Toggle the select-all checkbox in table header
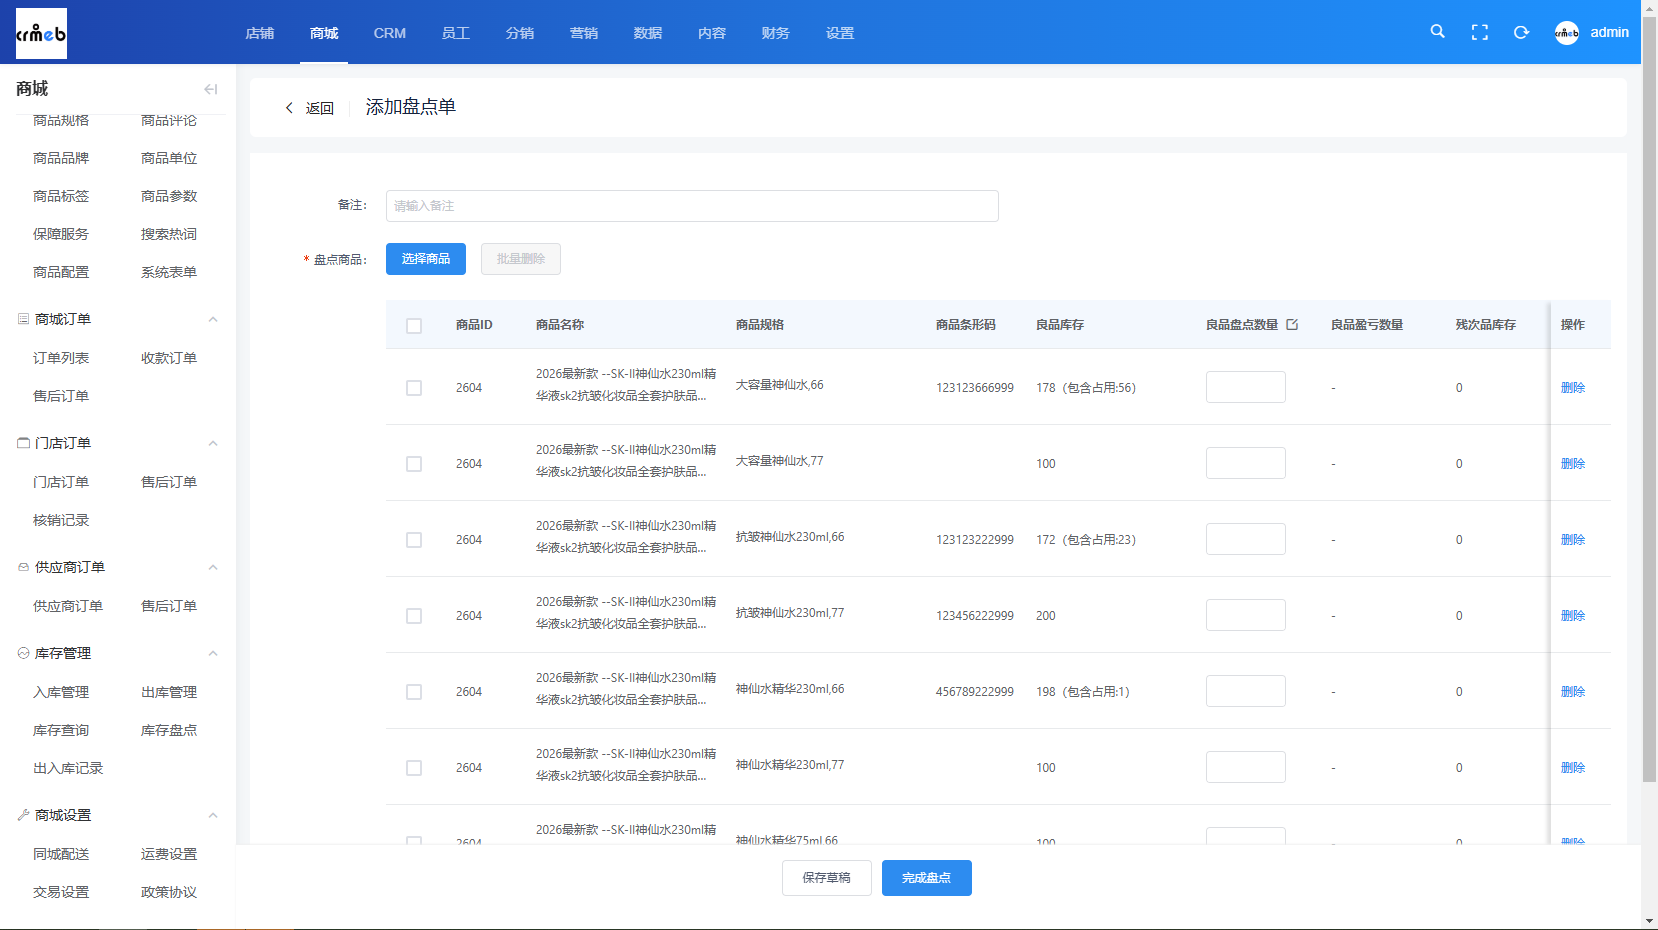The height and width of the screenshot is (930, 1658). click(x=414, y=326)
